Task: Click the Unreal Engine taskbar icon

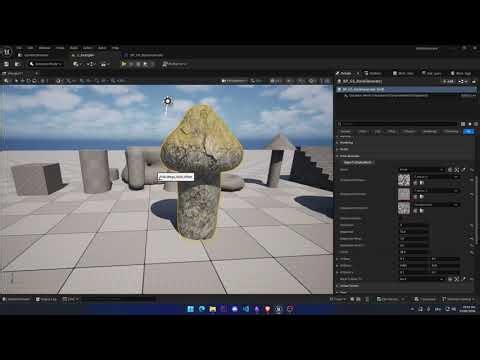Action: (x=279, y=309)
